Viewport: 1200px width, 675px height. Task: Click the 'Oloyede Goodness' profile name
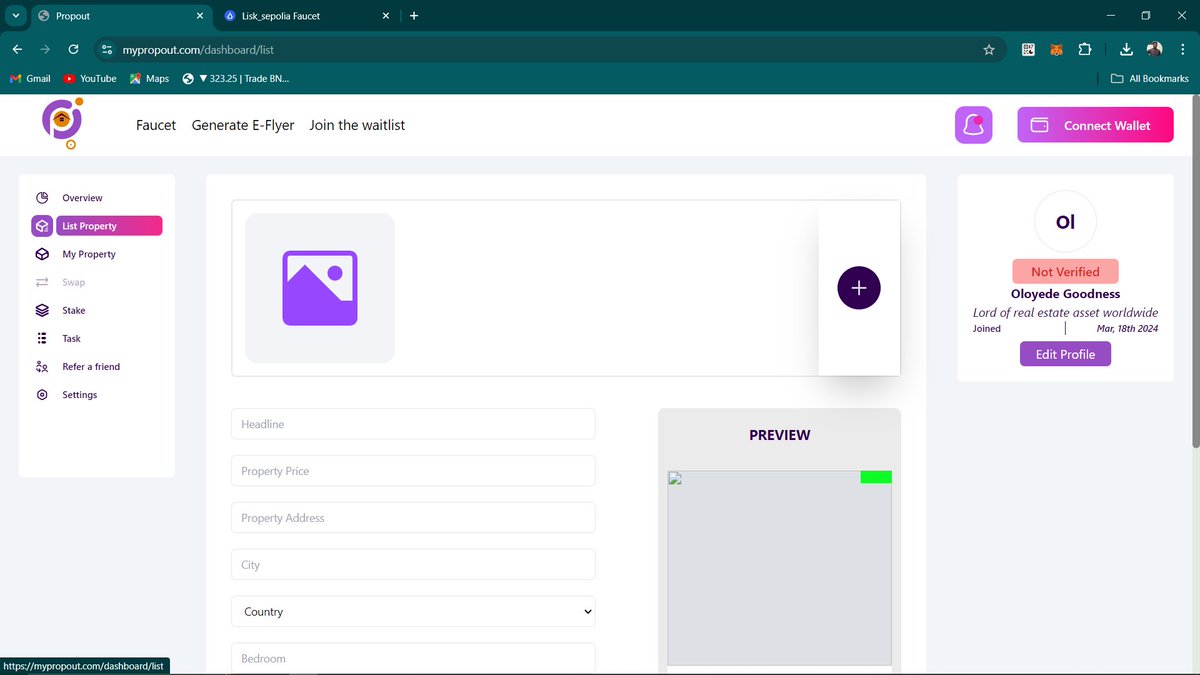tap(1065, 294)
